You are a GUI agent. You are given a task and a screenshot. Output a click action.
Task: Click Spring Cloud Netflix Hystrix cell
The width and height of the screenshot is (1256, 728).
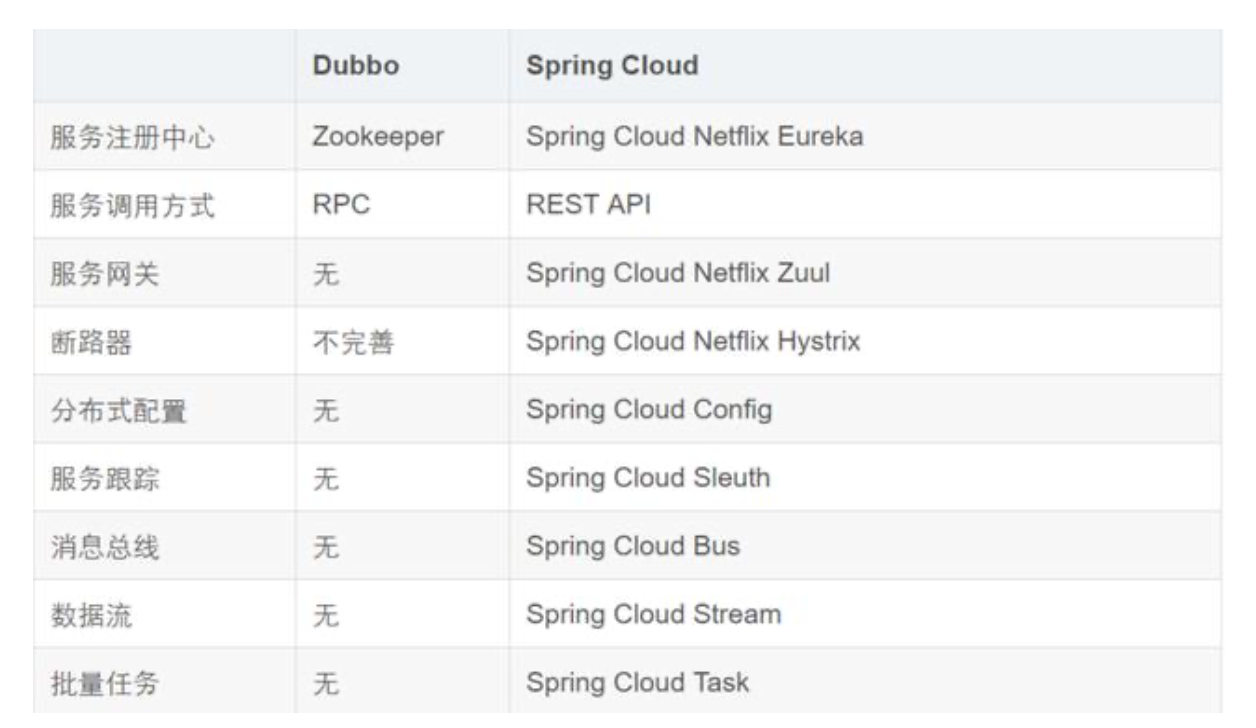click(693, 341)
